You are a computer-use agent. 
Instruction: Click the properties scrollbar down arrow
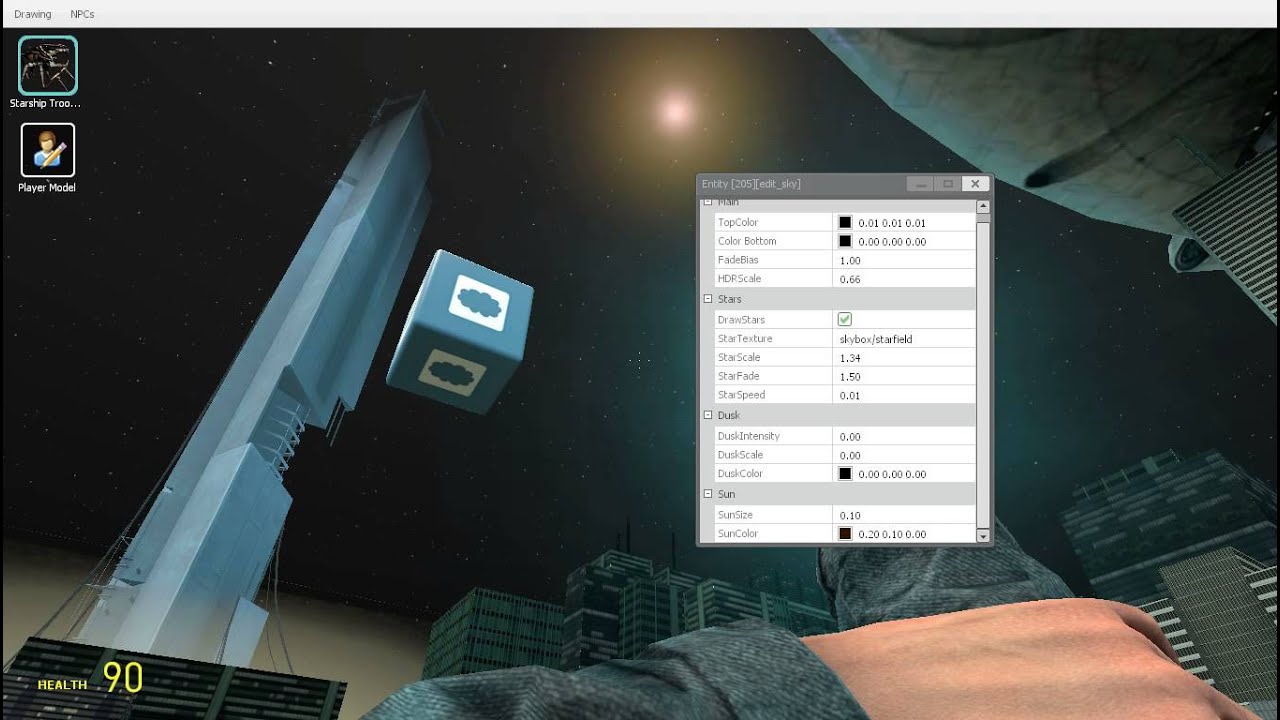[983, 536]
